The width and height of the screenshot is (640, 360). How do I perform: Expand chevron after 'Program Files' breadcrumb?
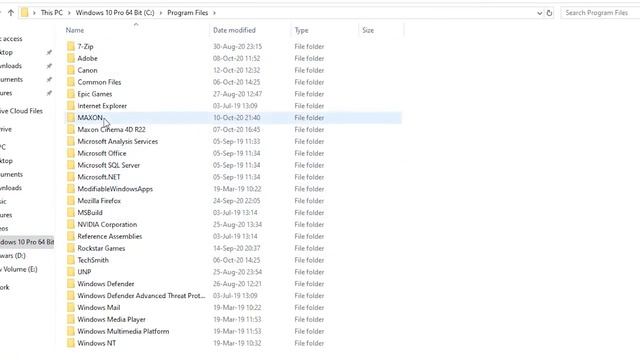tap(214, 13)
